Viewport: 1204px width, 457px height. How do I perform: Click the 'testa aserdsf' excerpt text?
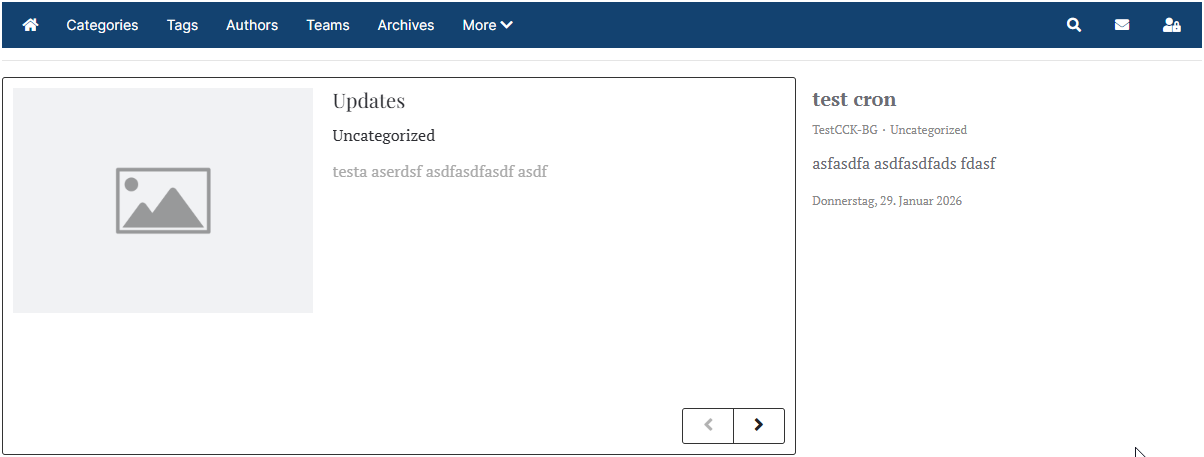point(439,172)
